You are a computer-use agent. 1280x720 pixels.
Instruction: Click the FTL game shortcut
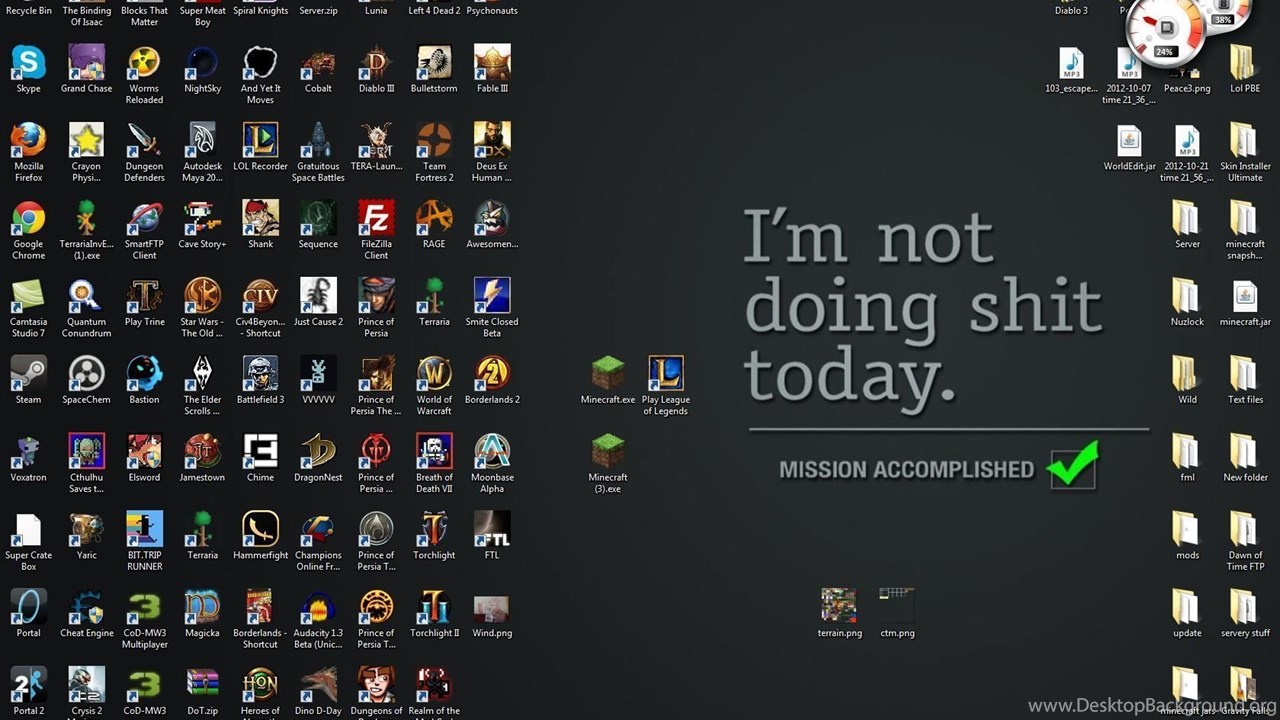point(492,530)
